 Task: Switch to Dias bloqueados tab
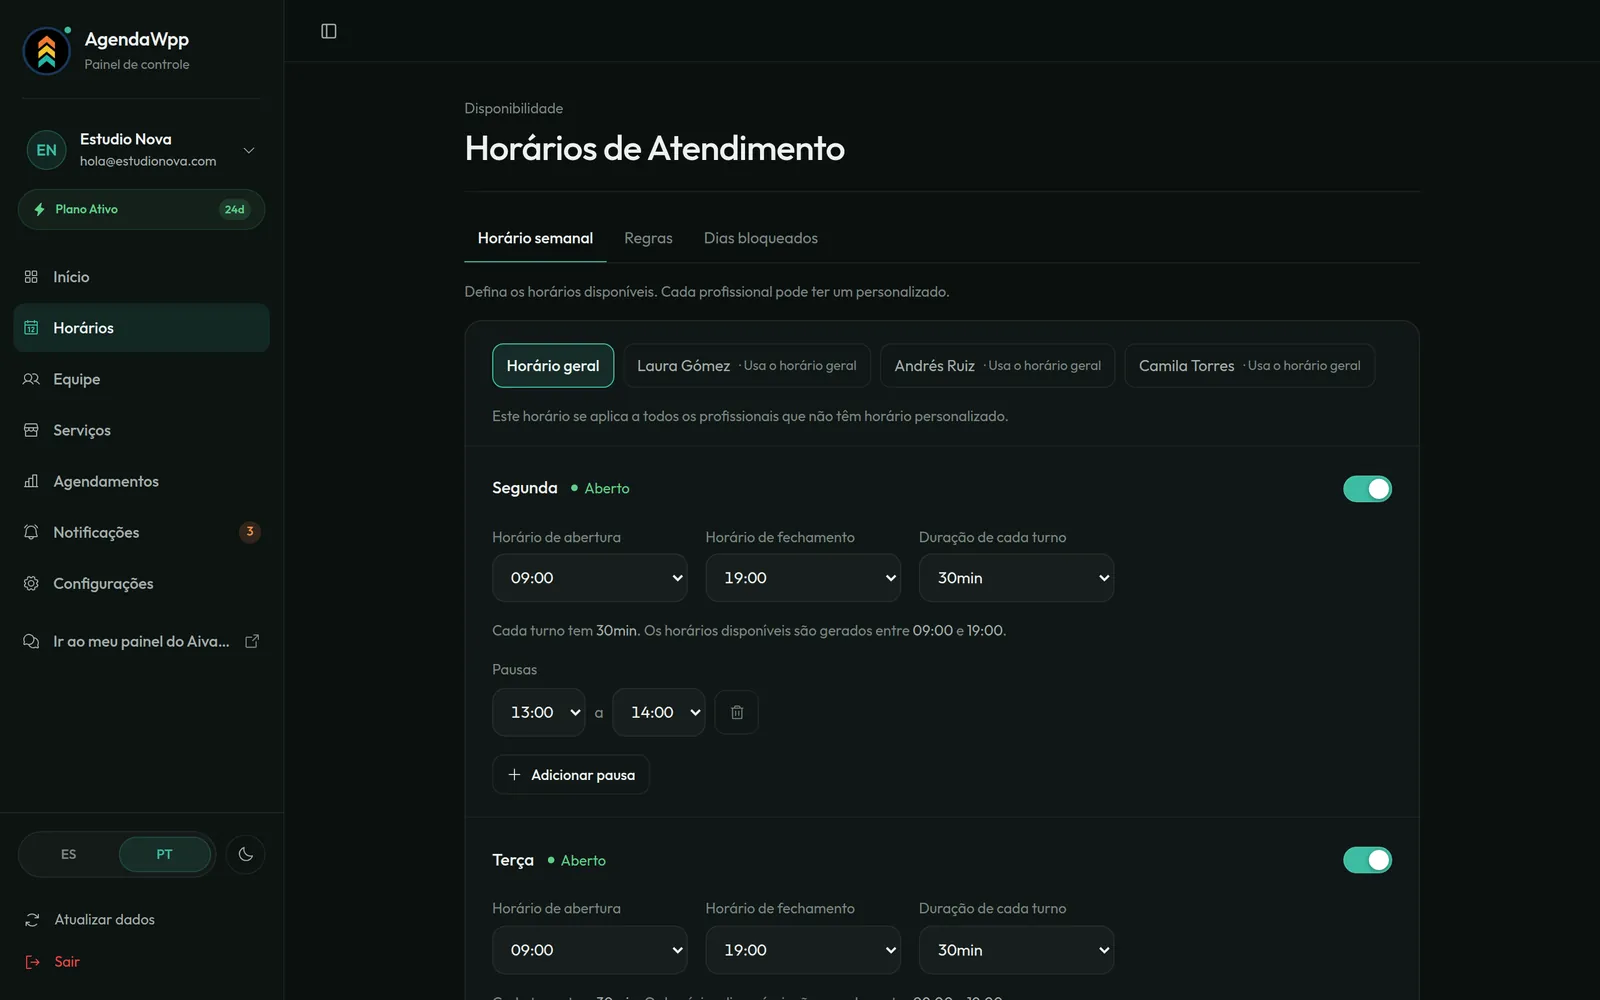click(761, 238)
